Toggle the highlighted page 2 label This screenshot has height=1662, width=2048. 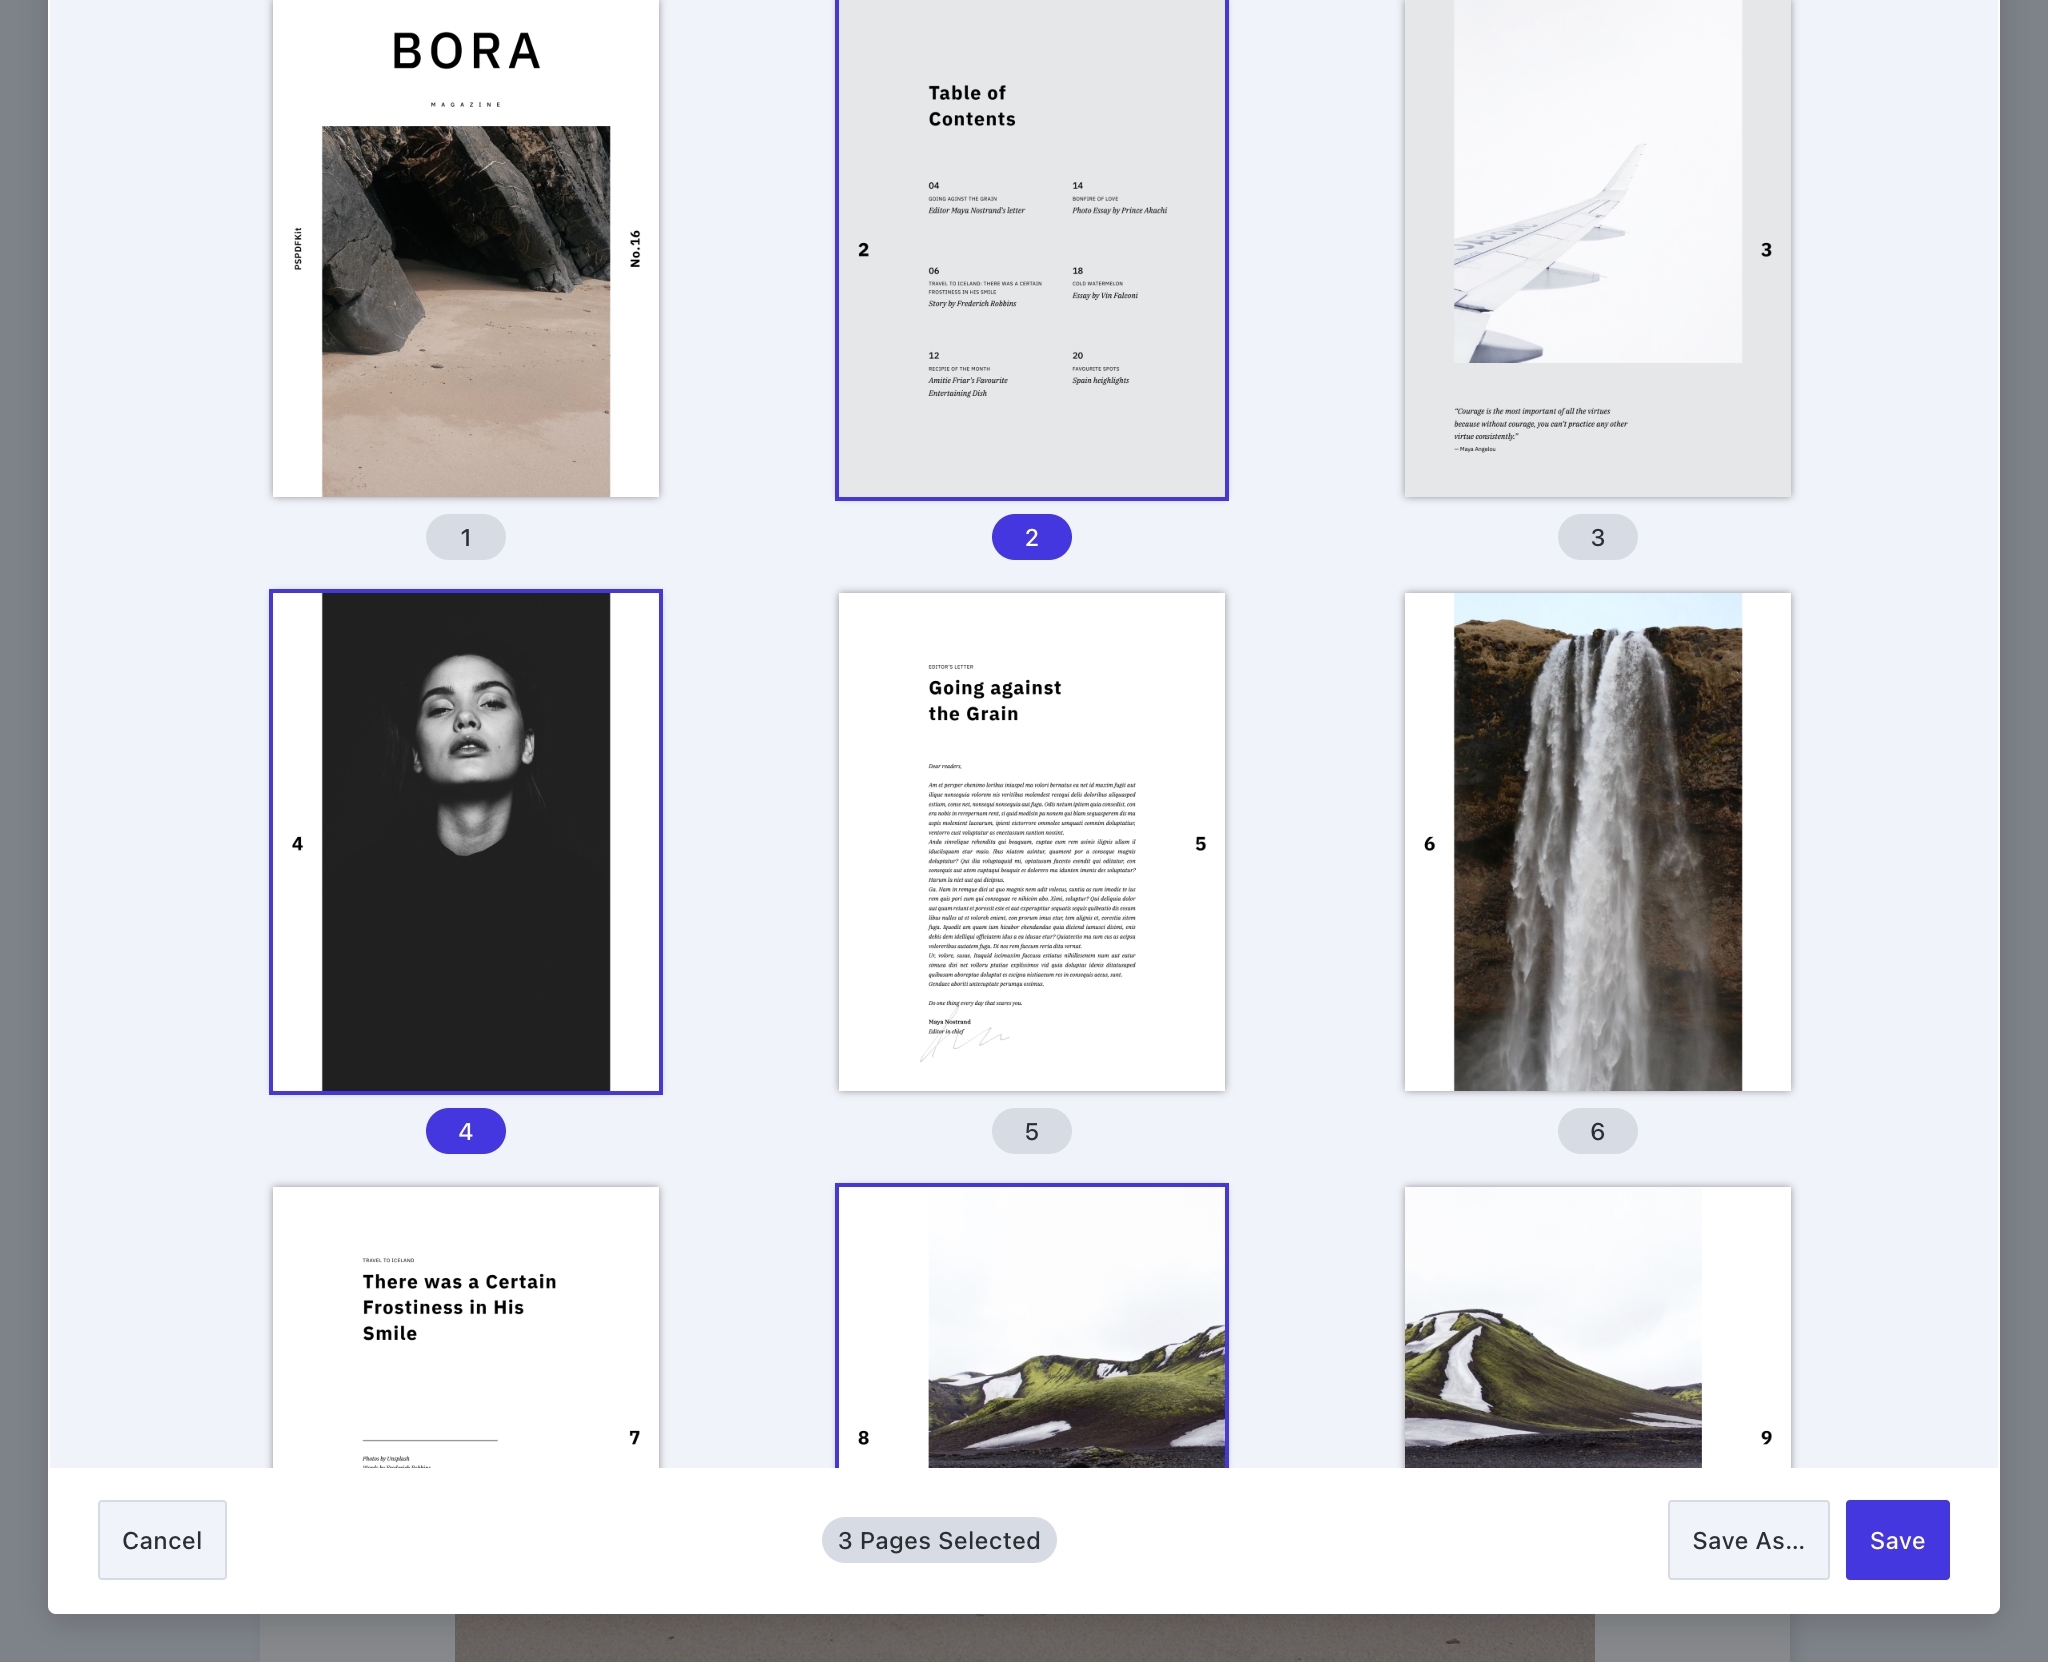(1031, 538)
